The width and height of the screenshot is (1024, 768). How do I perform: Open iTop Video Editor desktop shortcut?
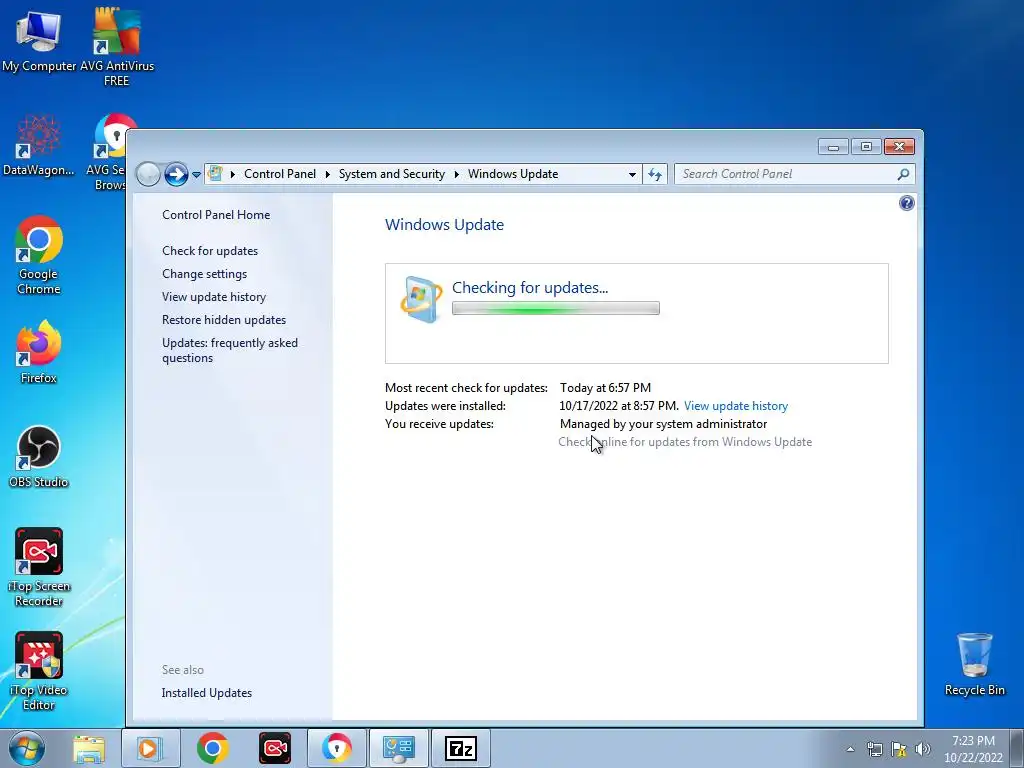click(x=39, y=671)
